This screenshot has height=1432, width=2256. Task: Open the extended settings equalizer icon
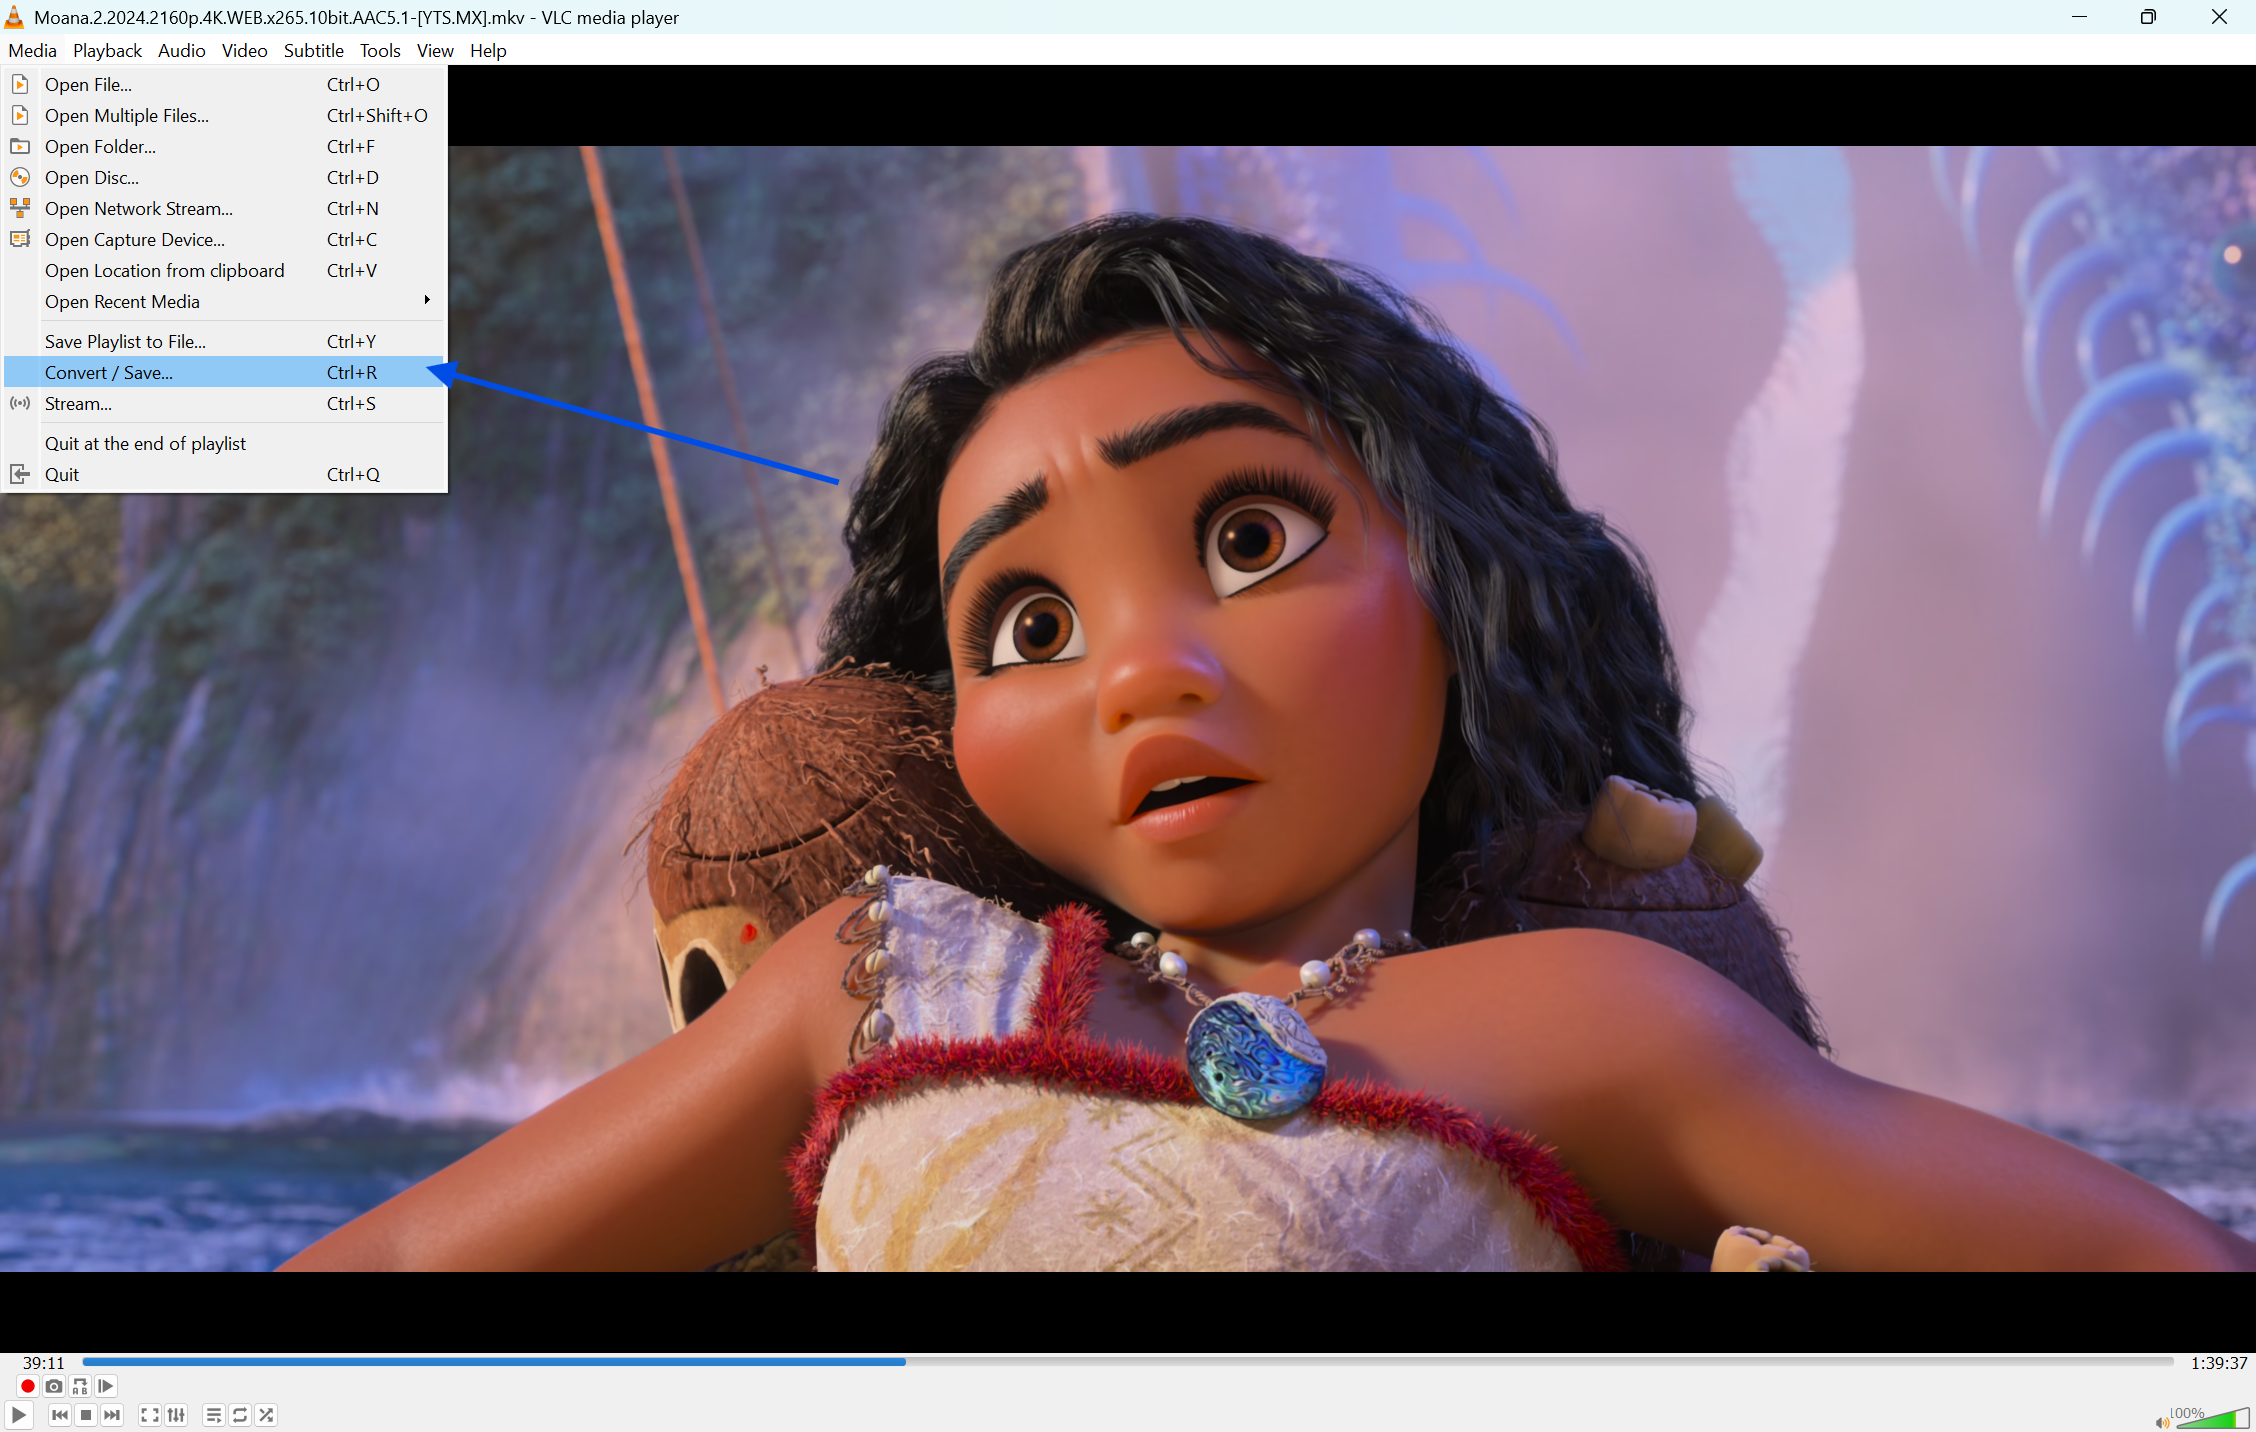176,1415
